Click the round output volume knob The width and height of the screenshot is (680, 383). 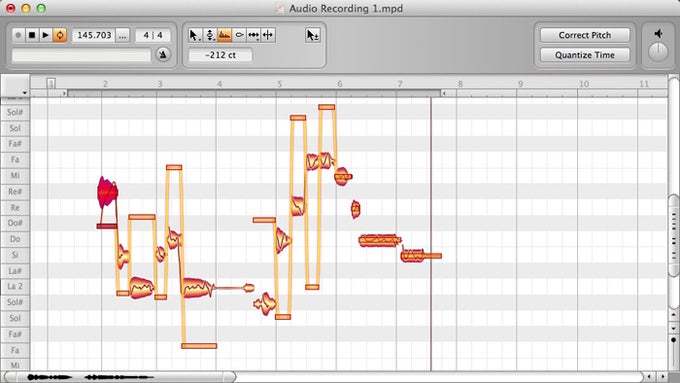click(x=658, y=52)
